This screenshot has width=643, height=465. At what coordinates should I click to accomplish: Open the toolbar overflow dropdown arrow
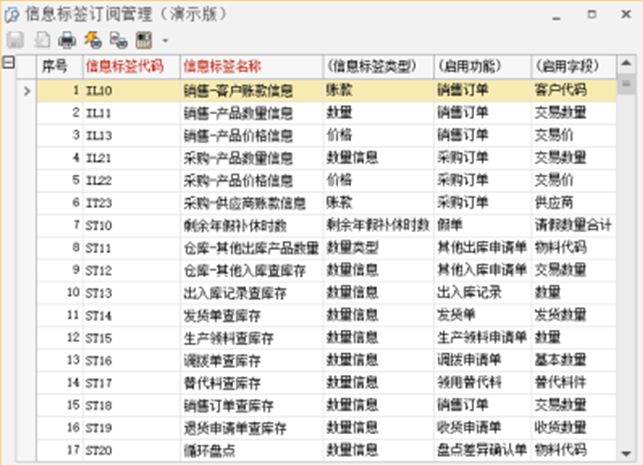coord(164,41)
